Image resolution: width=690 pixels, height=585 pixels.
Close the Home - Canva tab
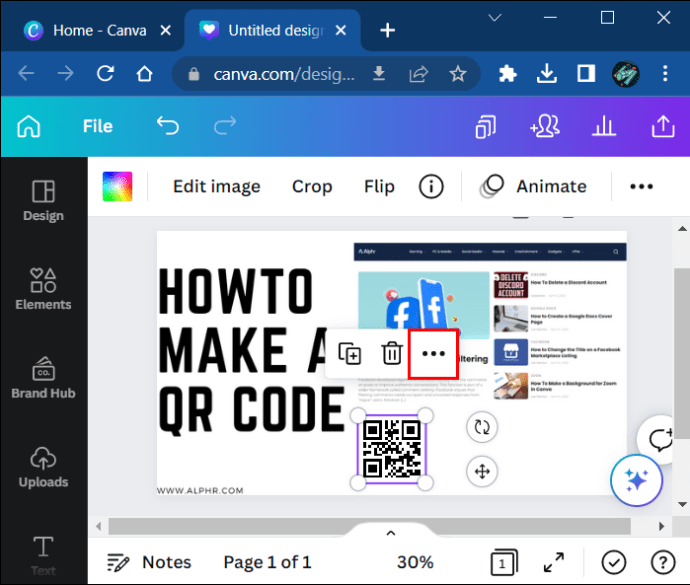(x=165, y=30)
